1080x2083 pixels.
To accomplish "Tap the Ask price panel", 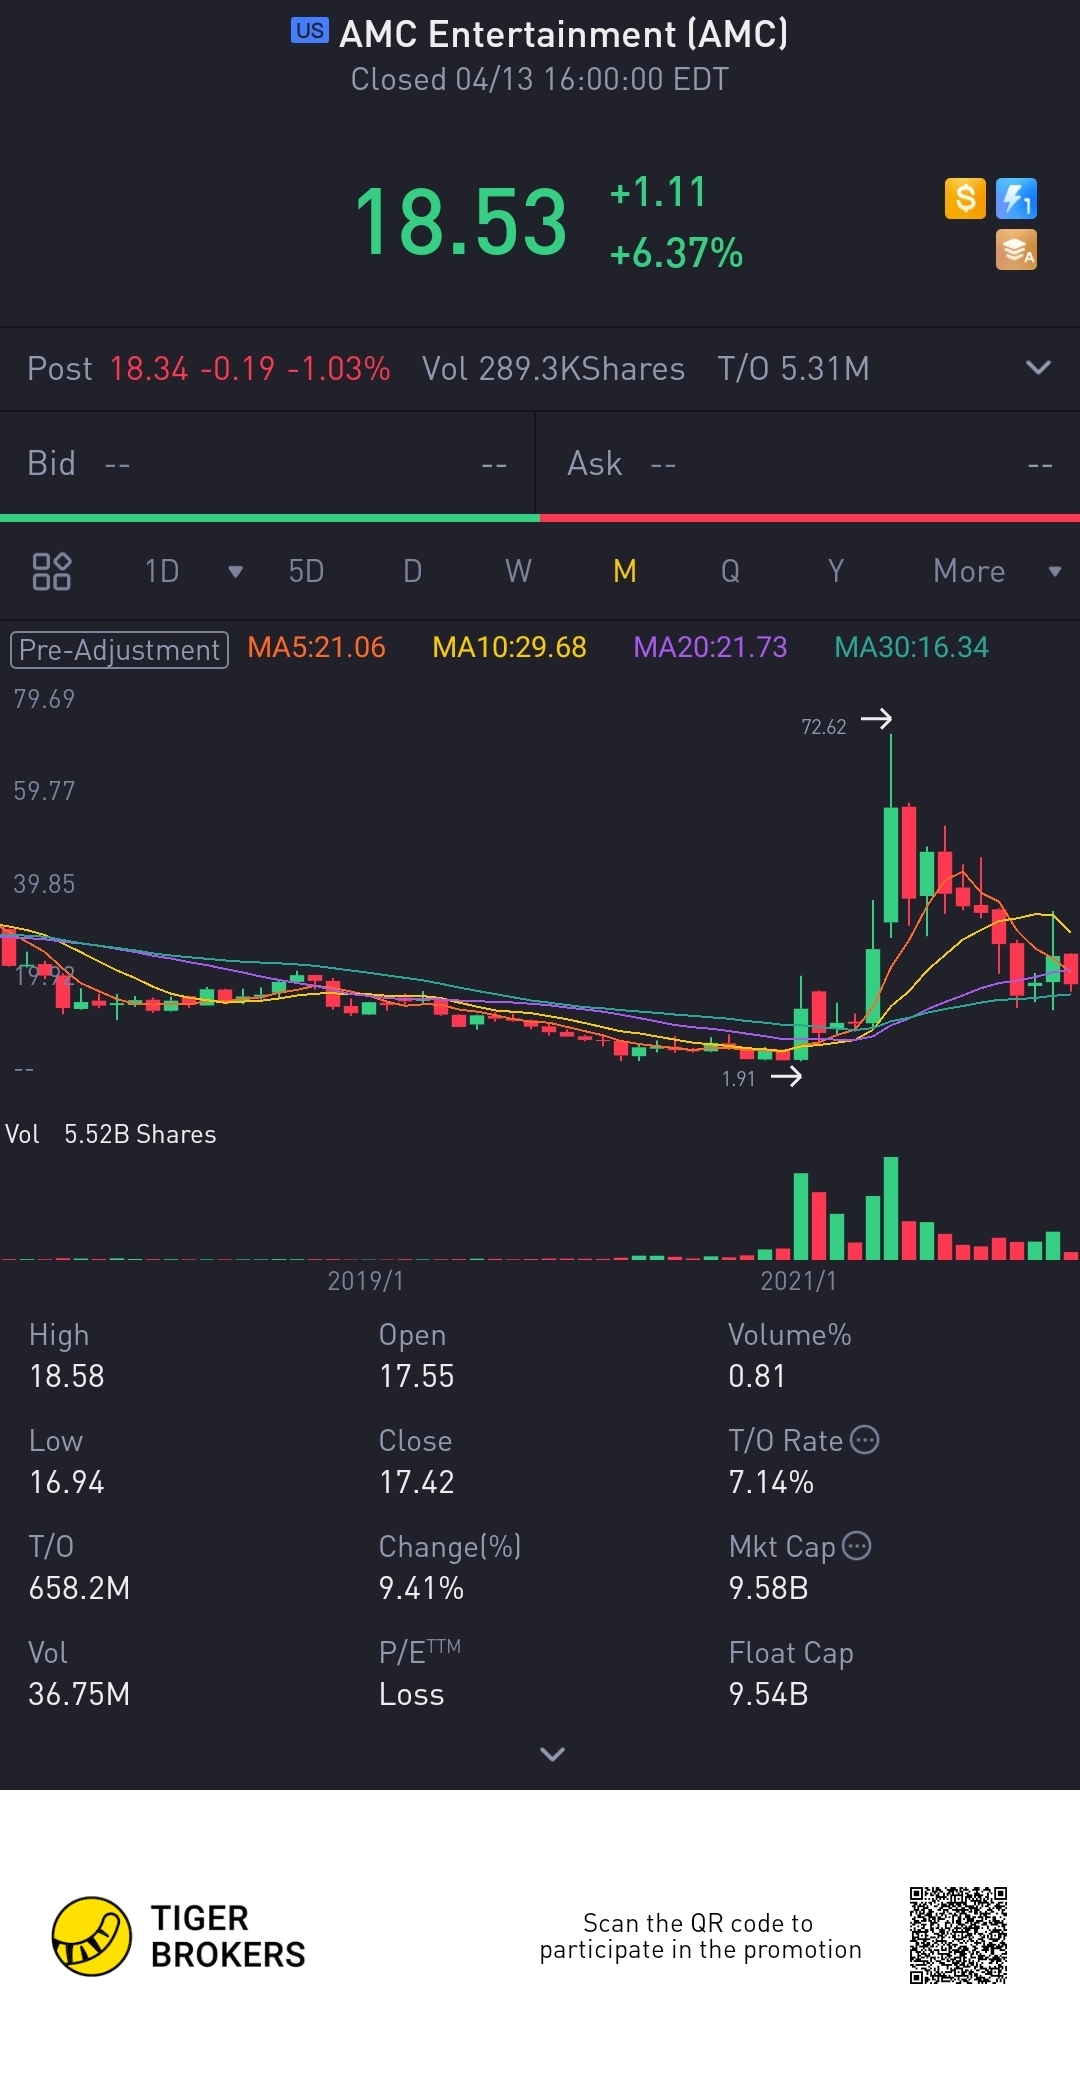I will [x=808, y=463].
